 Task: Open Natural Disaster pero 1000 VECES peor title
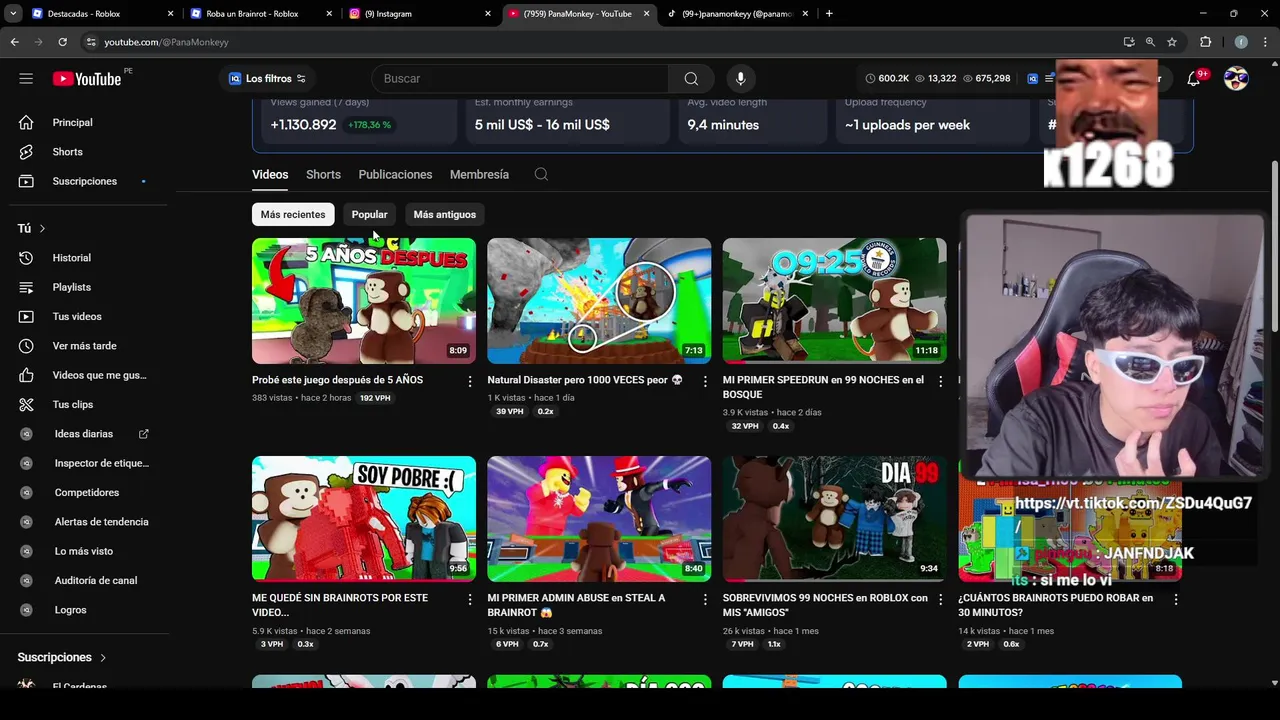(x=585, y=380)
